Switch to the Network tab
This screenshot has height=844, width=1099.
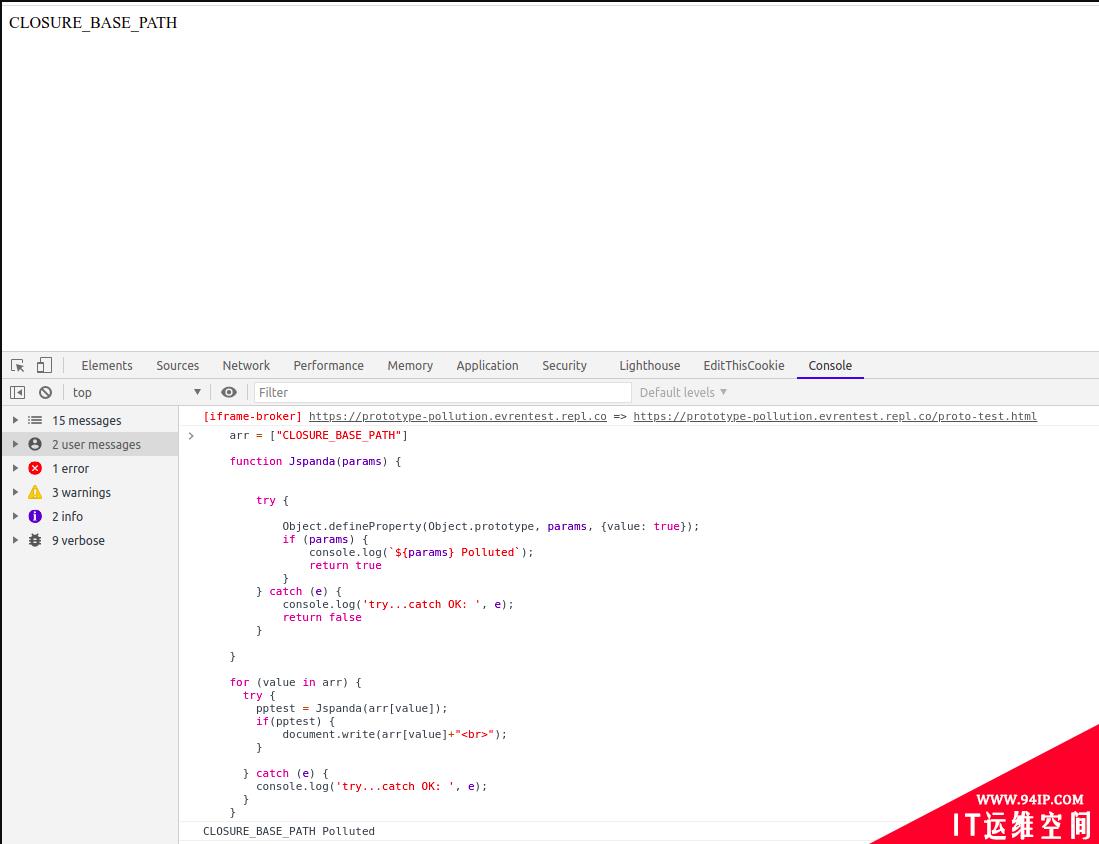click(x=246, y=365)
